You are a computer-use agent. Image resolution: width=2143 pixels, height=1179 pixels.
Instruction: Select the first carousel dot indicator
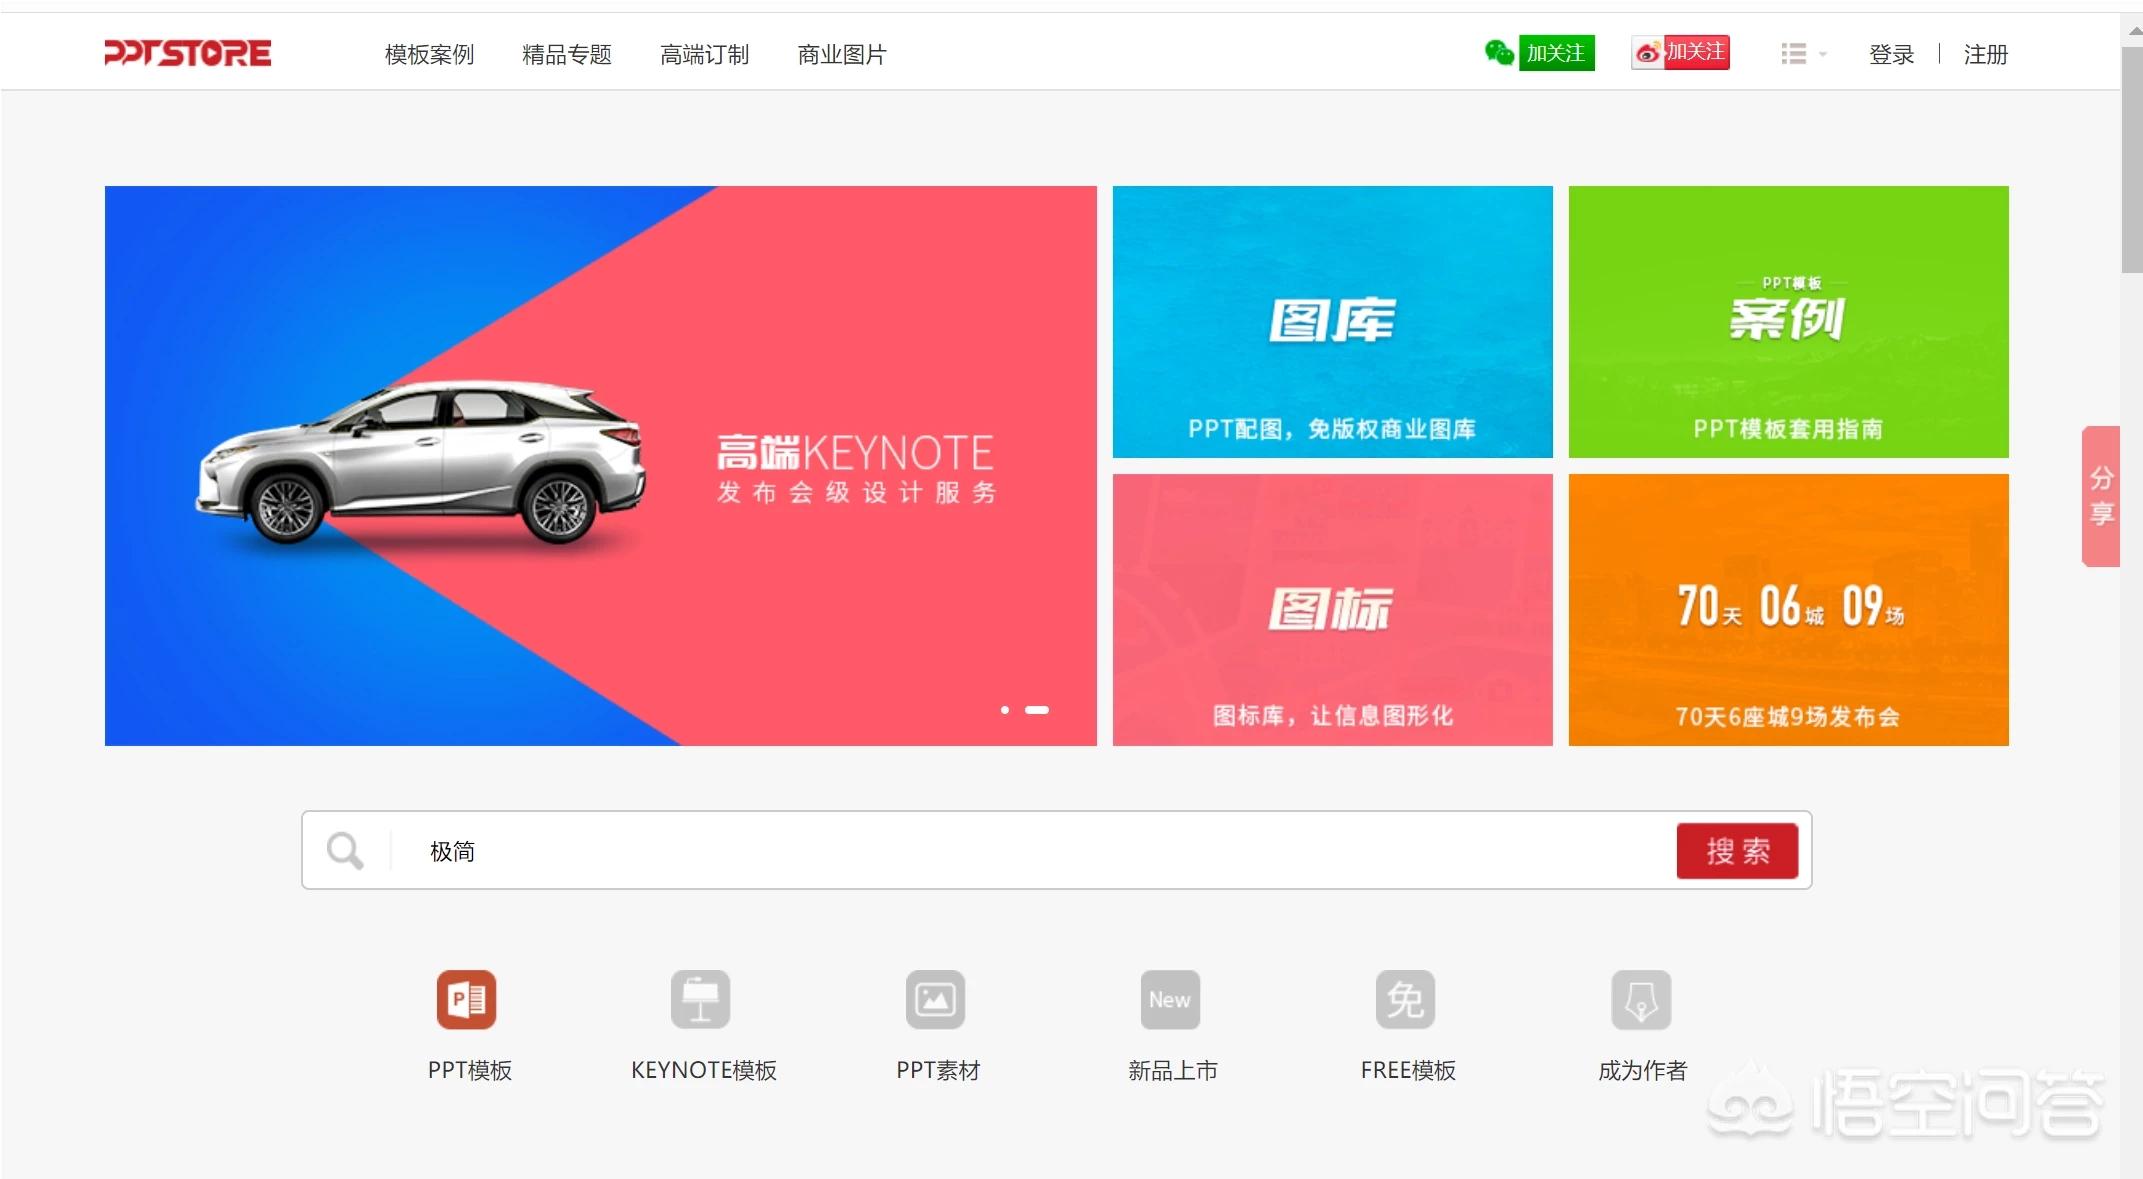(x=1005, y=710)
